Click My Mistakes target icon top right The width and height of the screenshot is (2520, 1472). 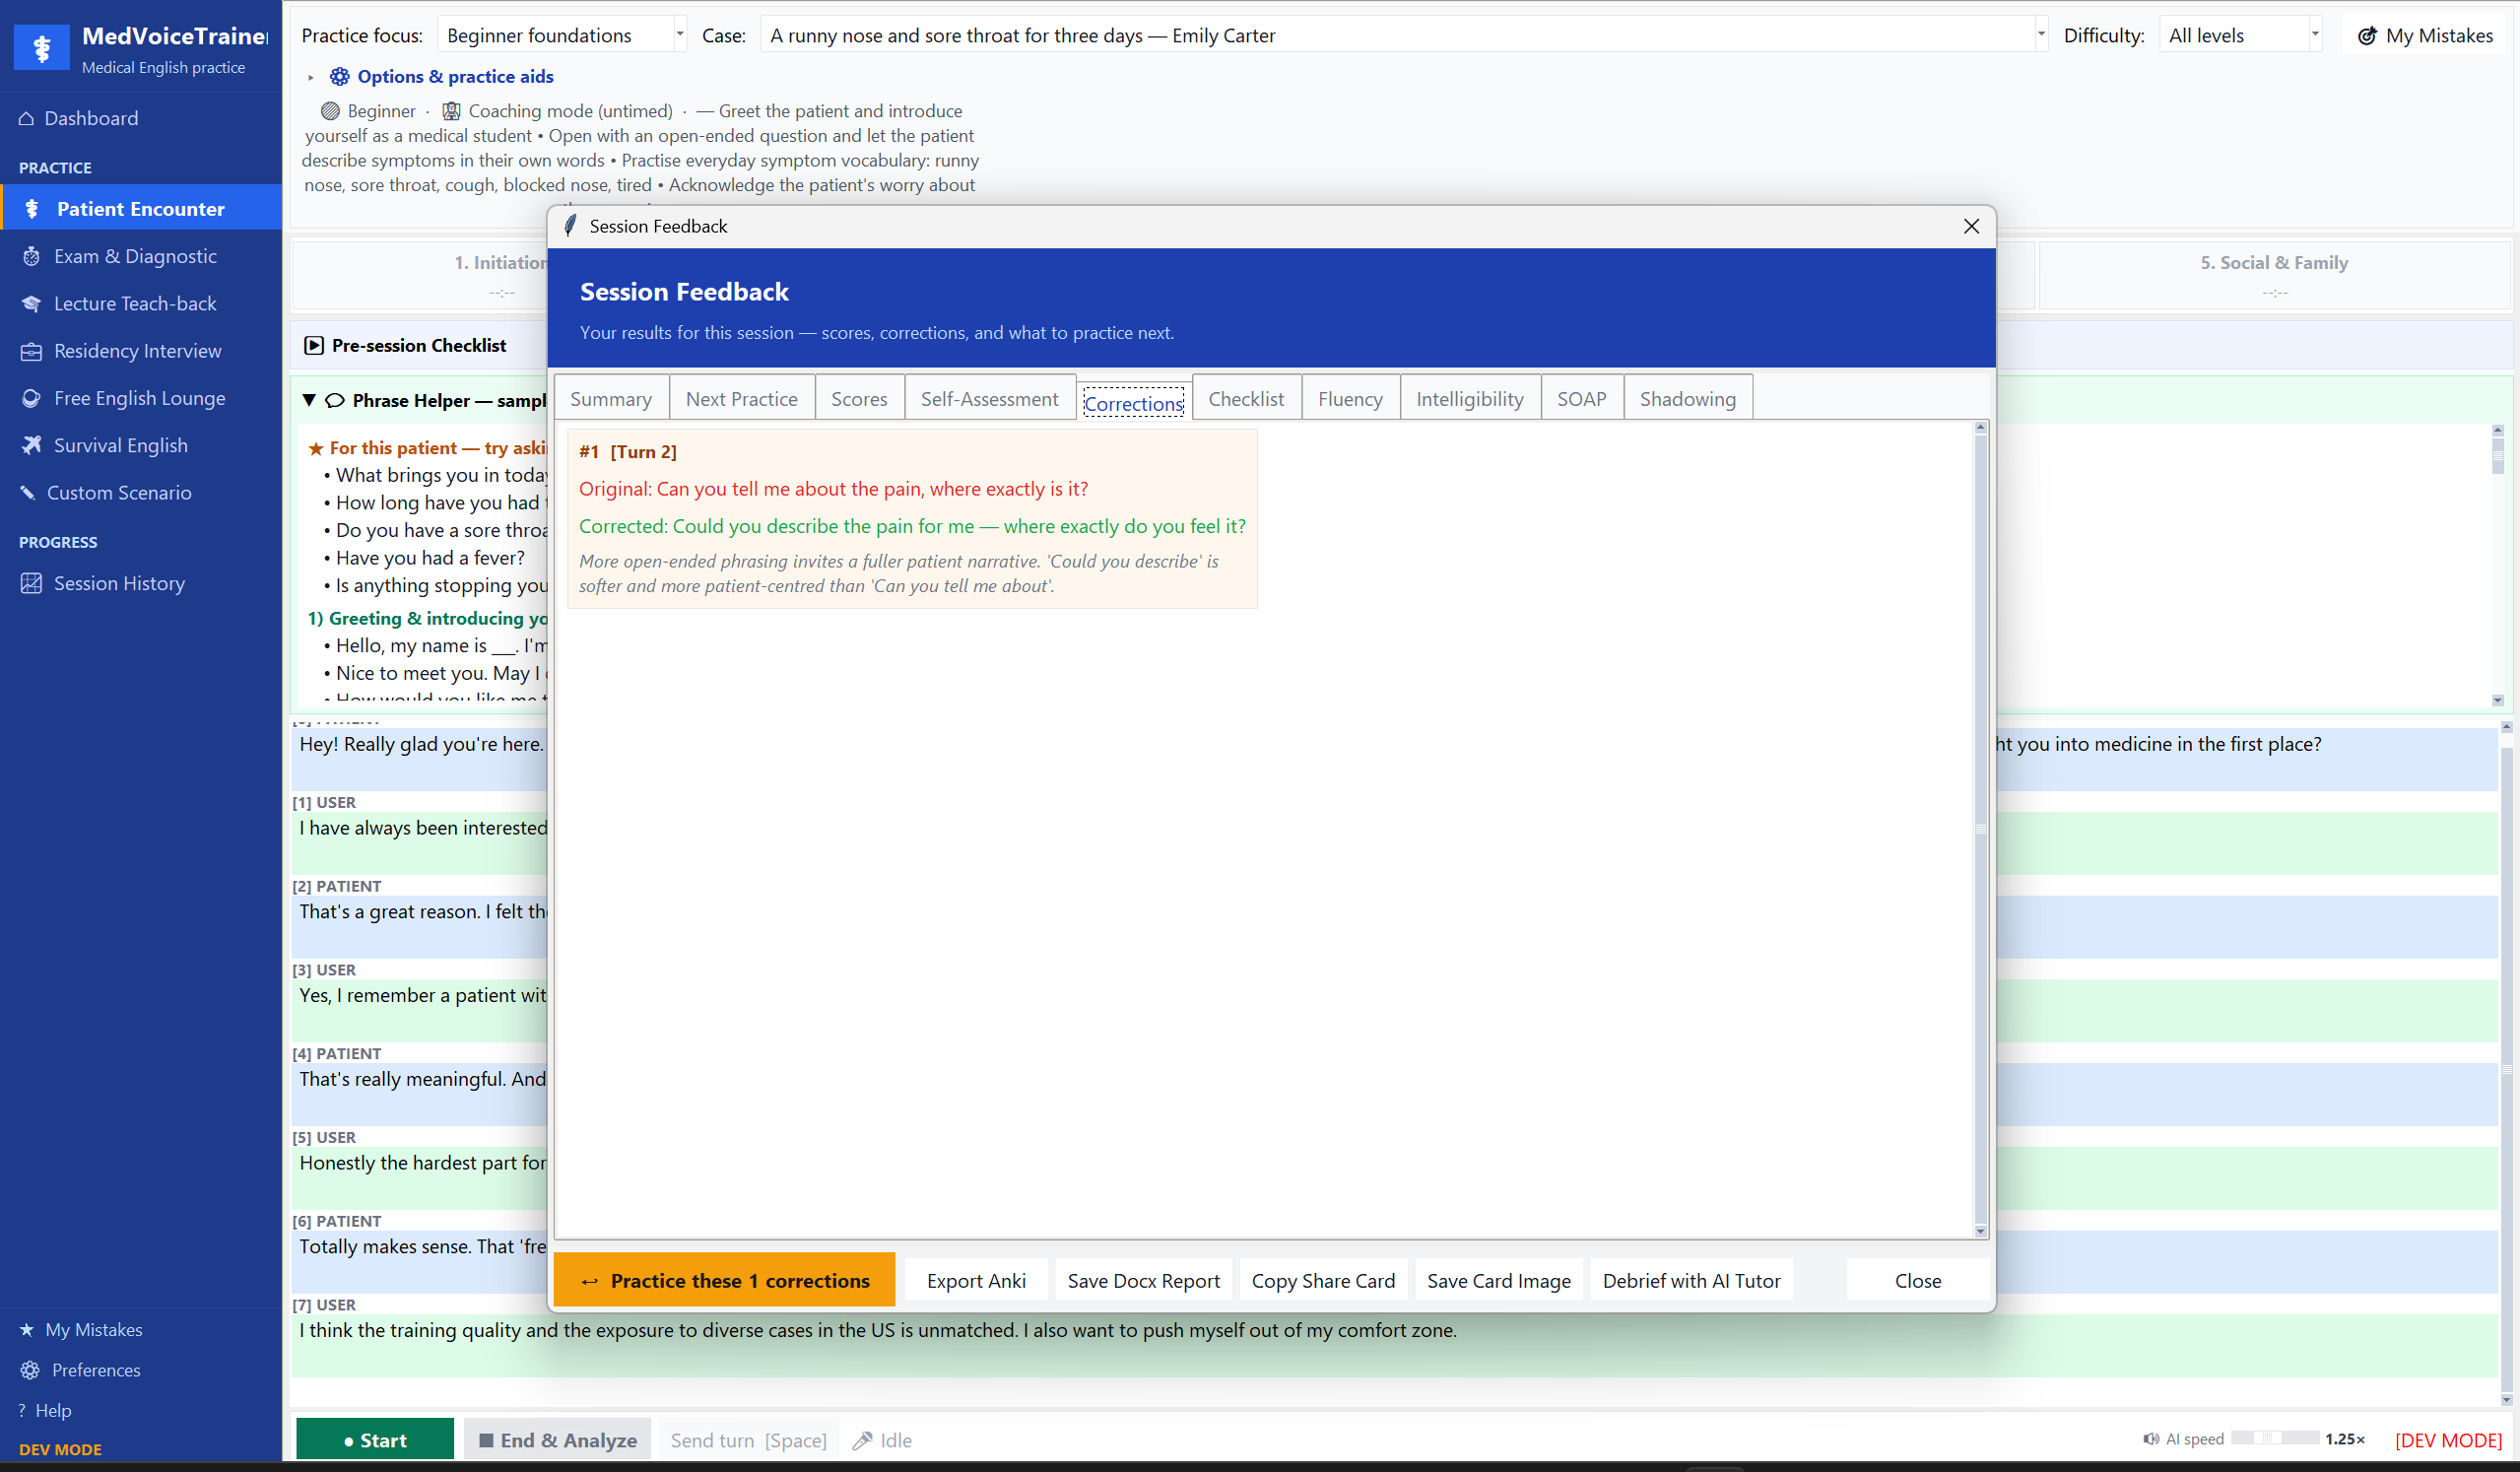click(x=2367, y=36)
